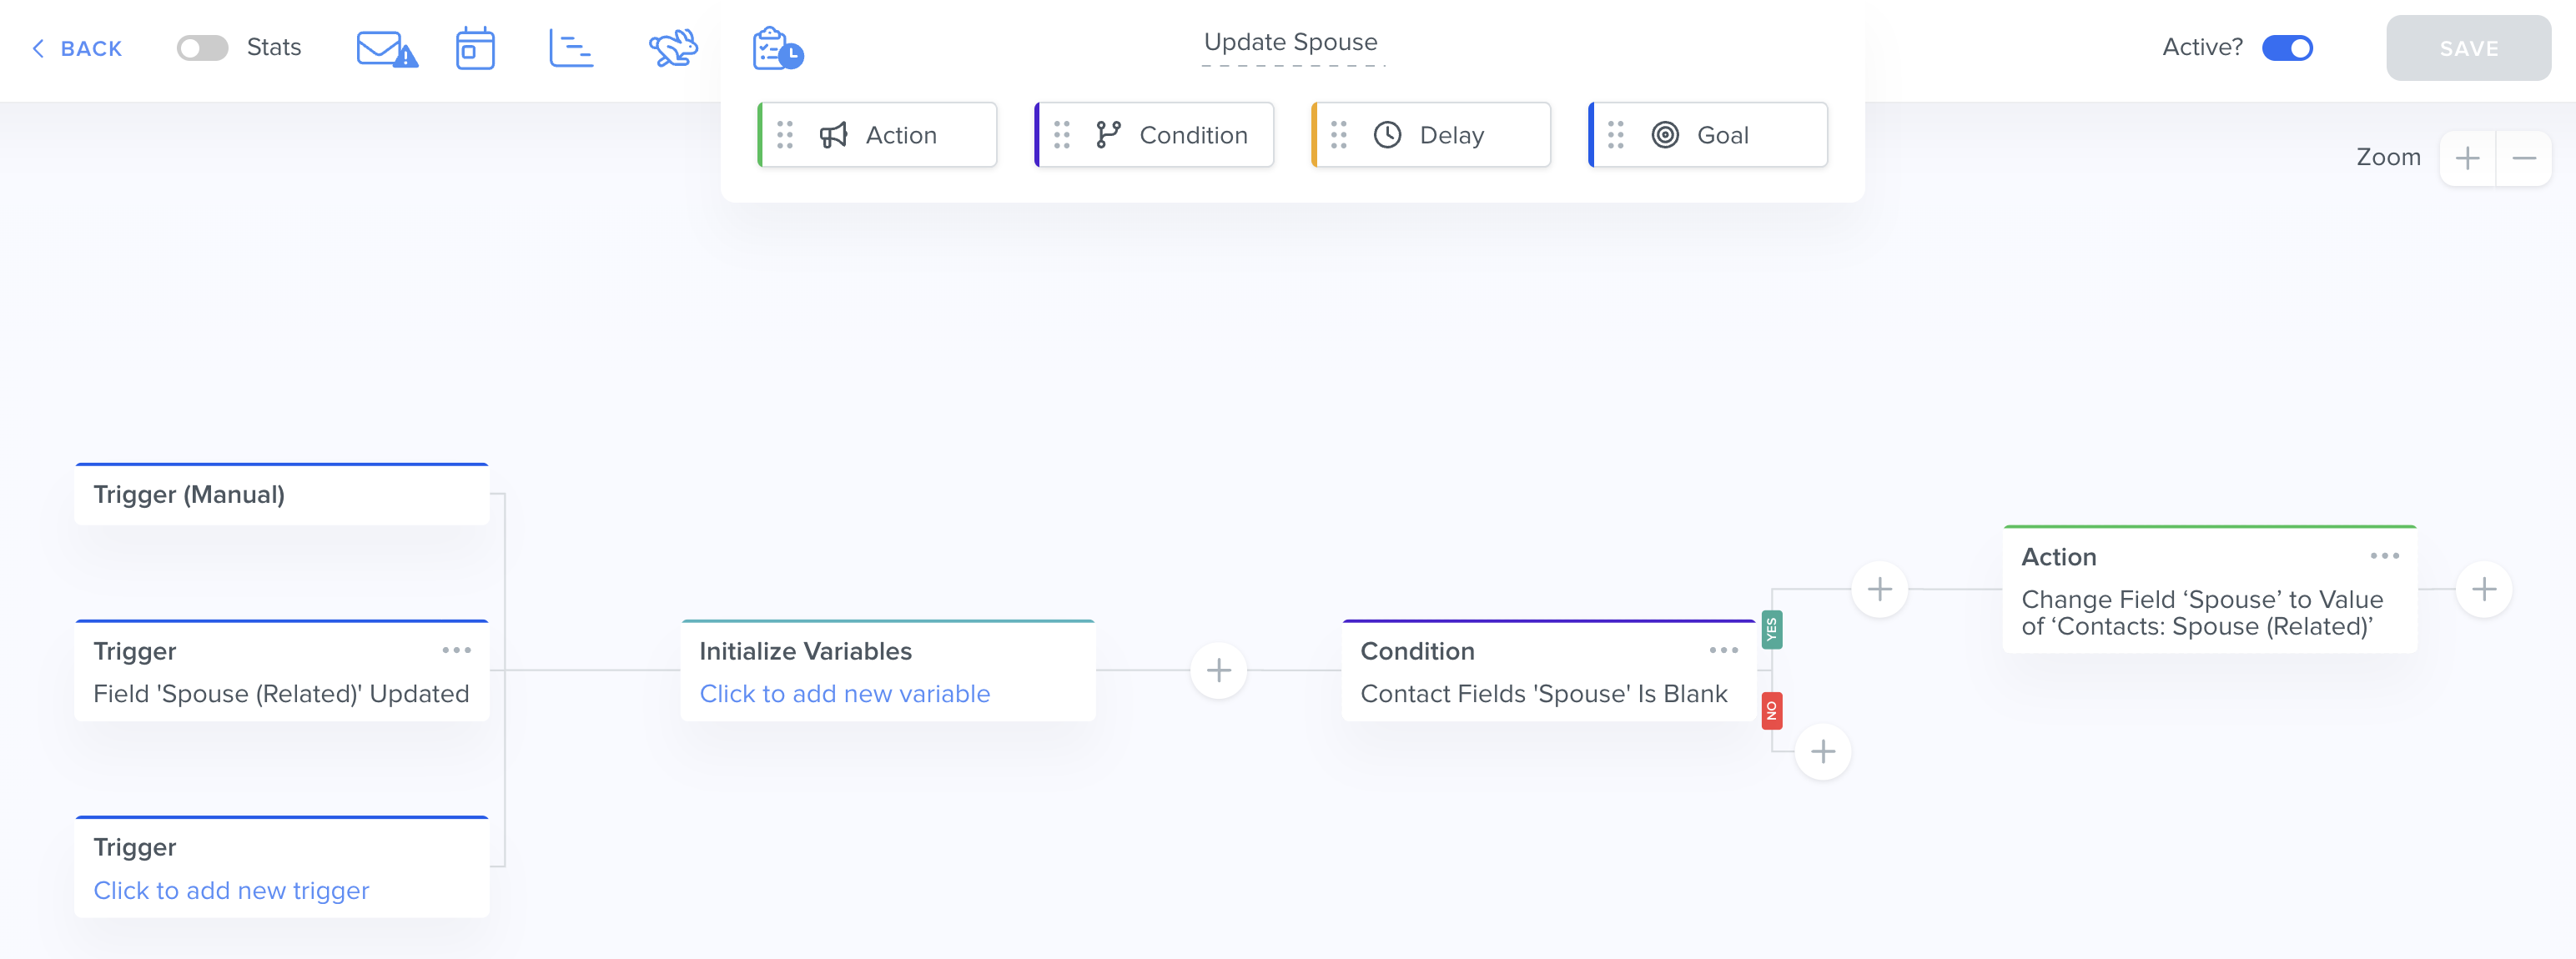Click the Zoom in plus icon

click(x=2467, y=158)
